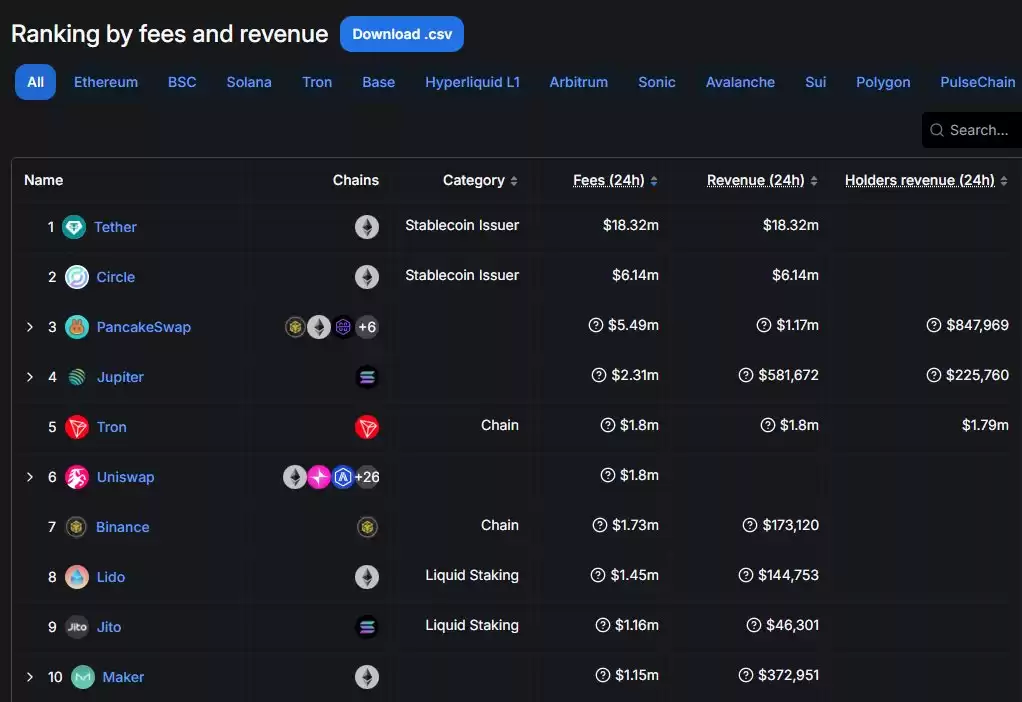Viewport: 1022px width, 702px height.
Task: Show the +26 more chains for Uniswap
Action: pos(367,477)
